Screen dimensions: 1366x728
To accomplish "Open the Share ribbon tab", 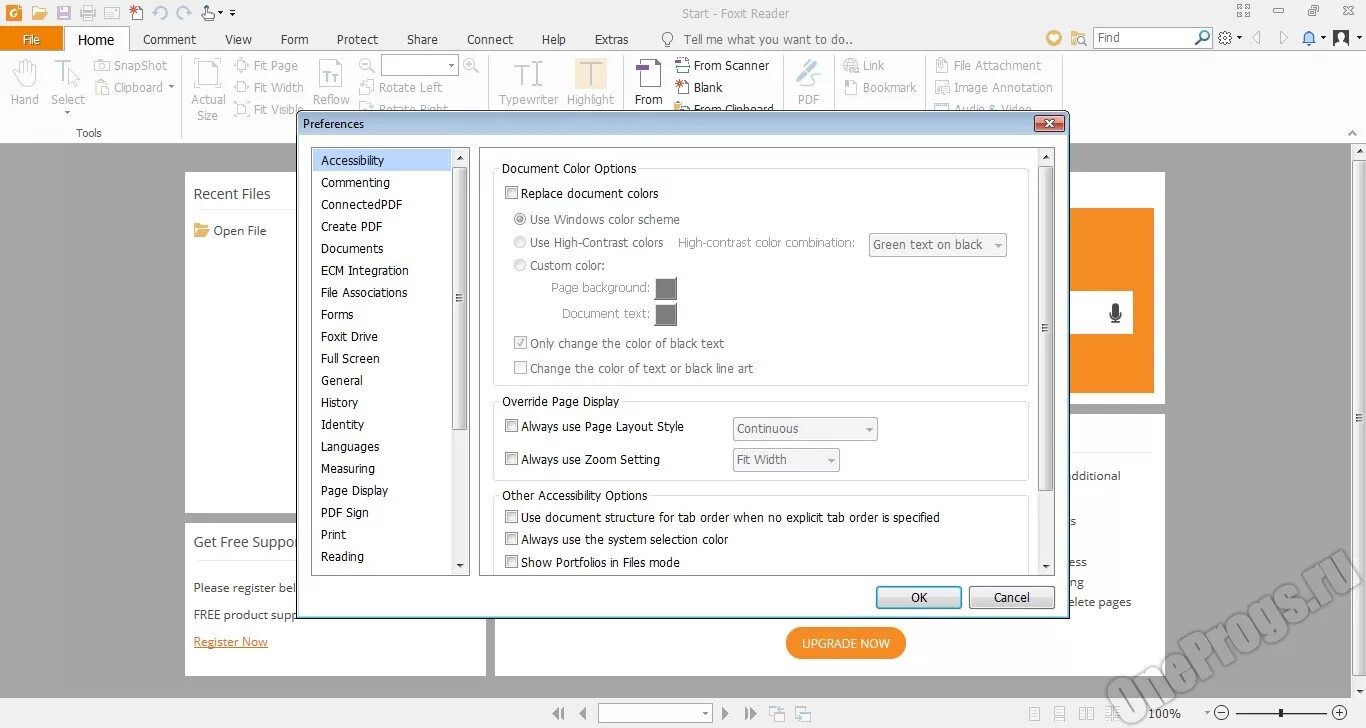I will pos(422,39).
